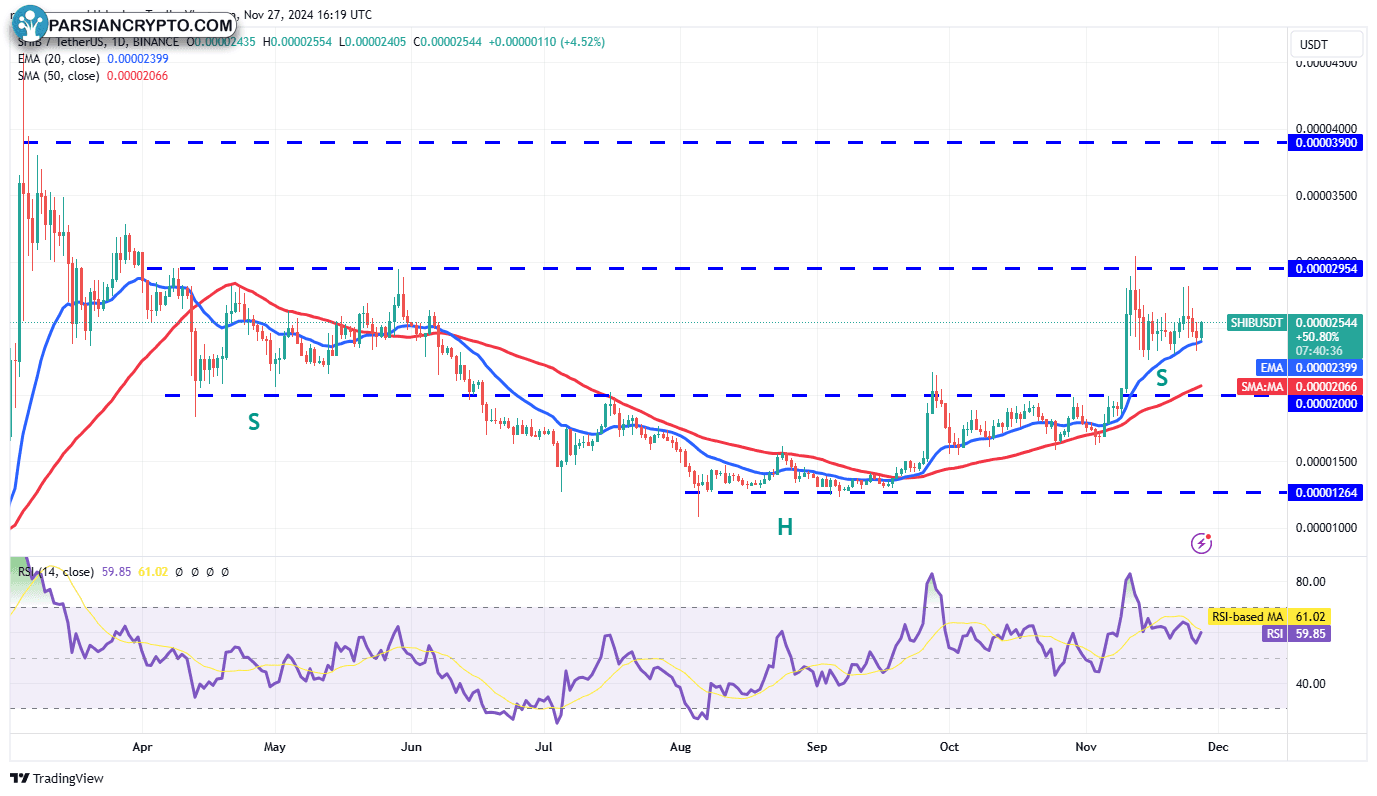Click the Aug label on time axis
The width and height of the screenshot is (1377, 796).
681,747
